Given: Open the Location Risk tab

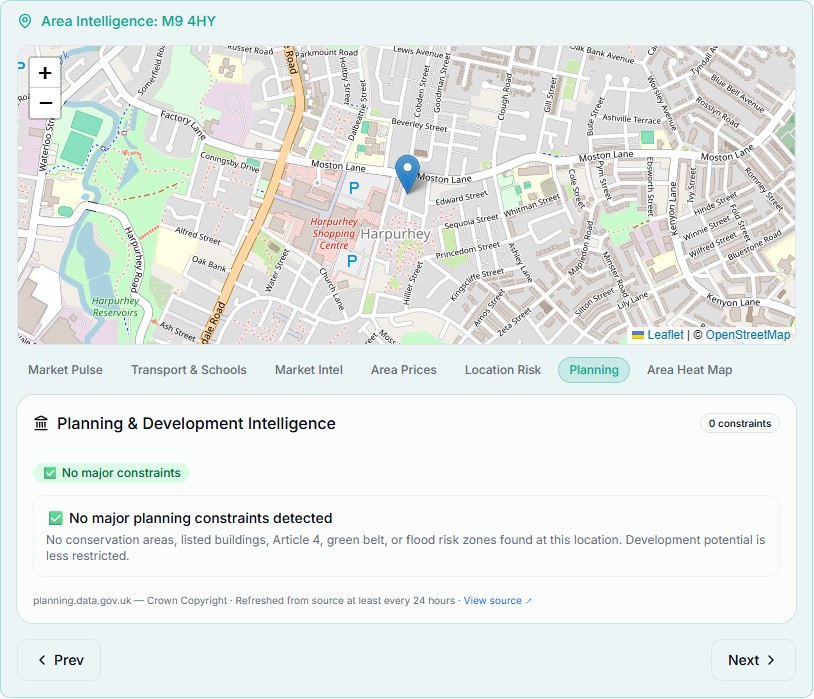Looking at the screenshot, I should 503,370.
